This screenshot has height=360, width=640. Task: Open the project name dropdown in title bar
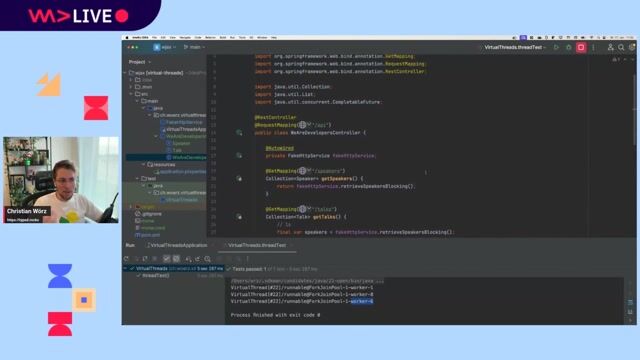169,47
